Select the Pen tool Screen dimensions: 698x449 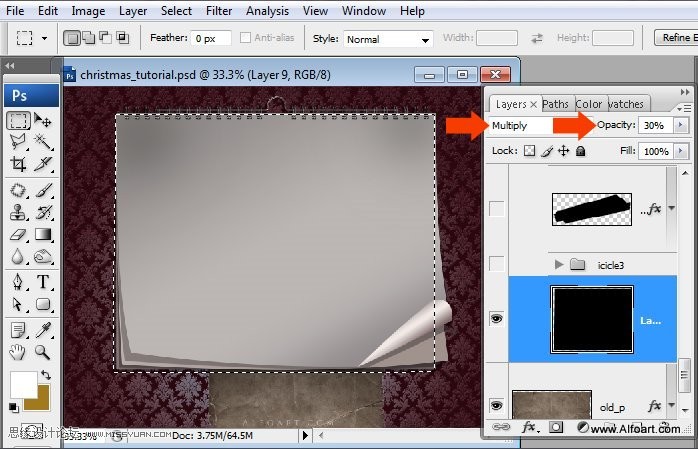18,282
